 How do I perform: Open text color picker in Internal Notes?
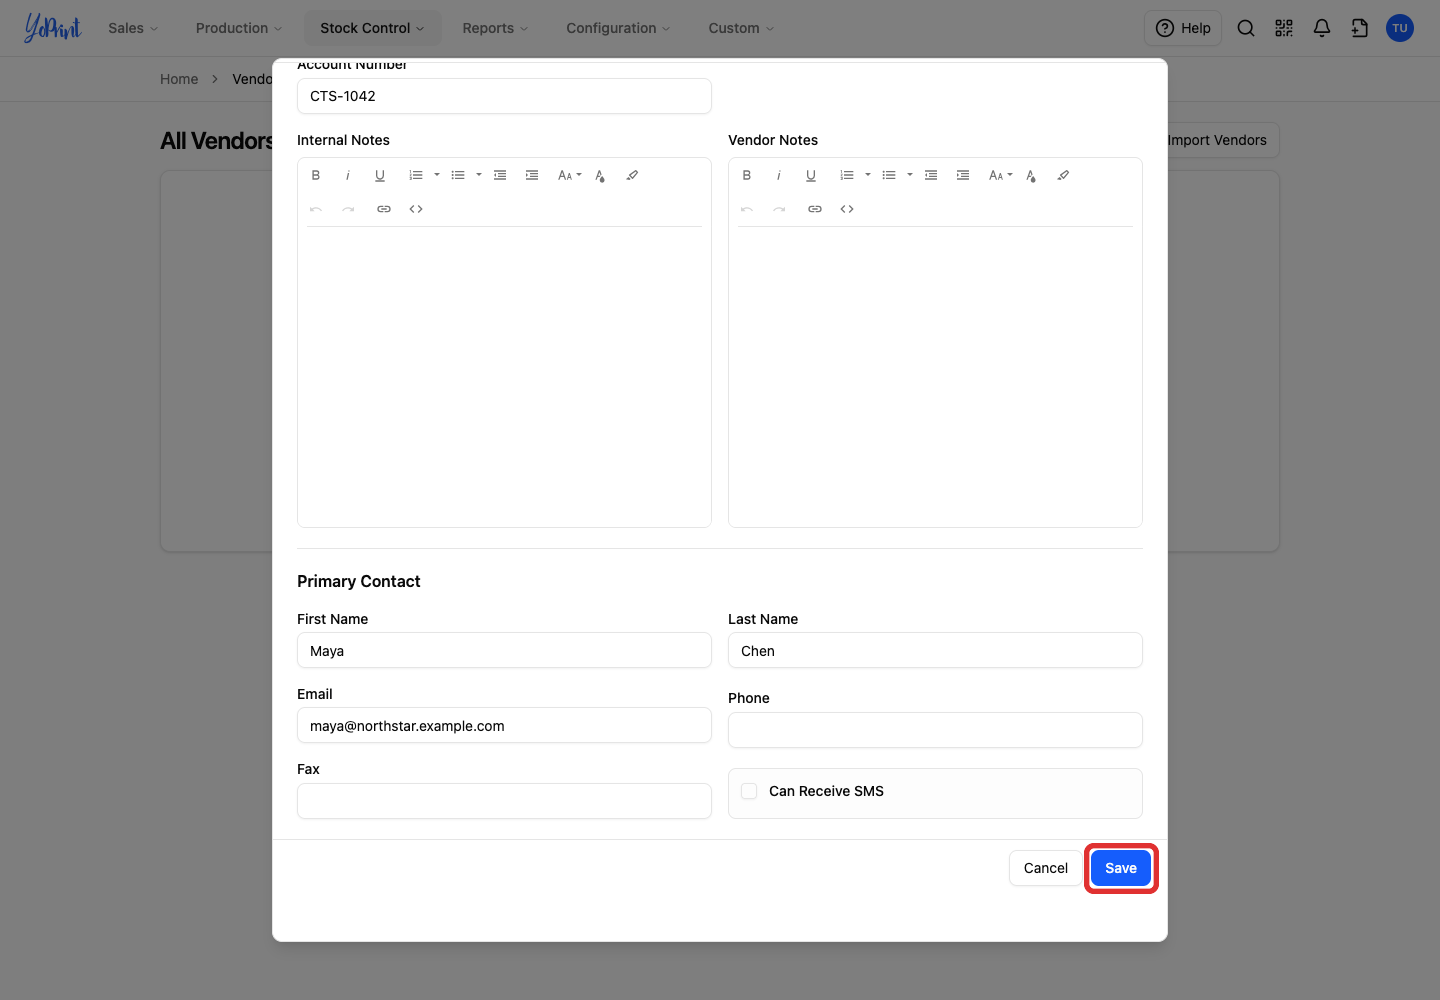pyautogui.click(x=600, y=176)
